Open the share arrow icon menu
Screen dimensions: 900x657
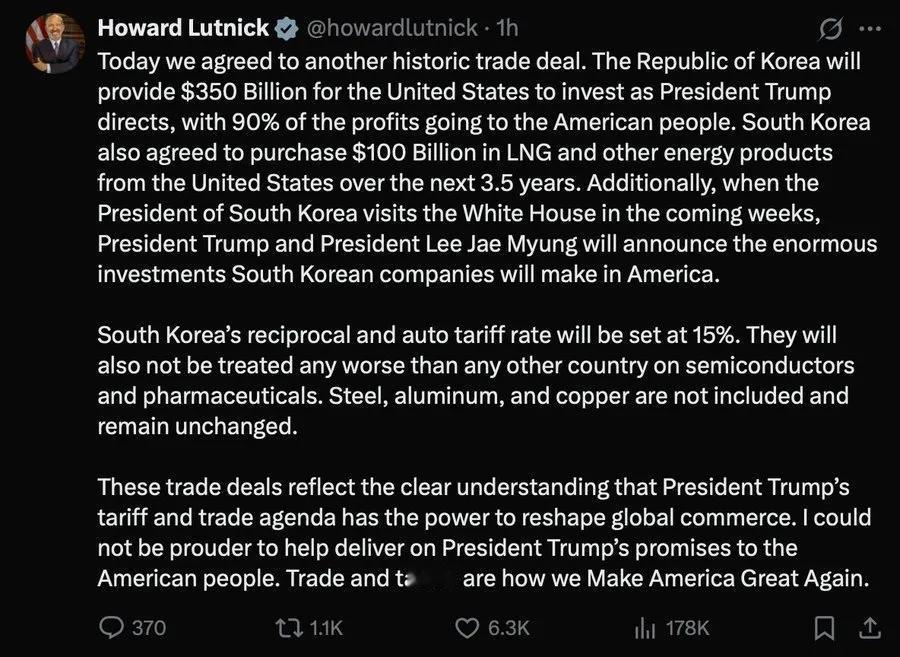tap(869, 628)
